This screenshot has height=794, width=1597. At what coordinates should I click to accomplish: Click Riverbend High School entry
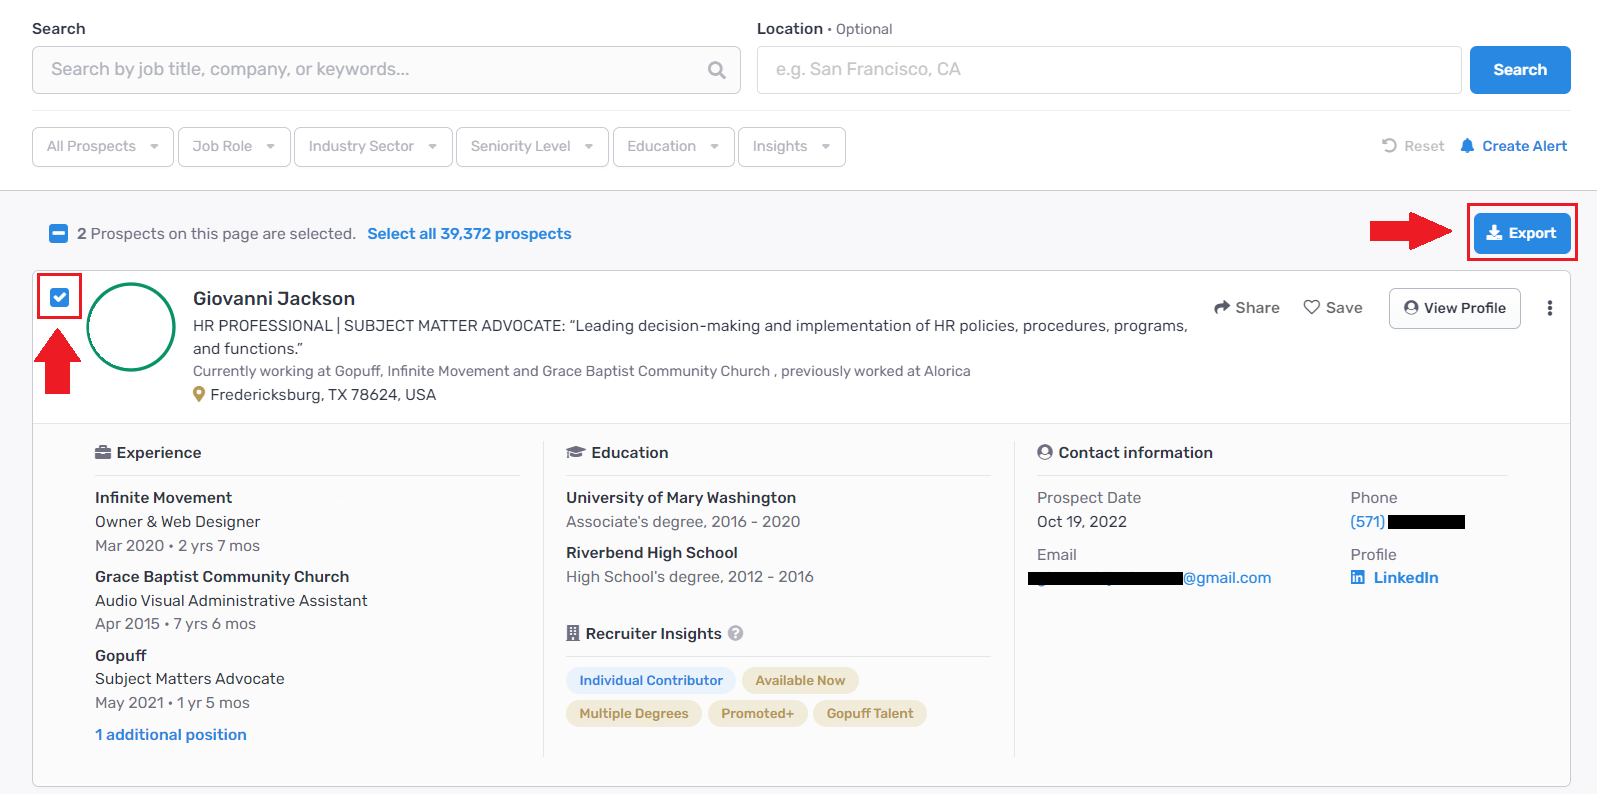652,553
